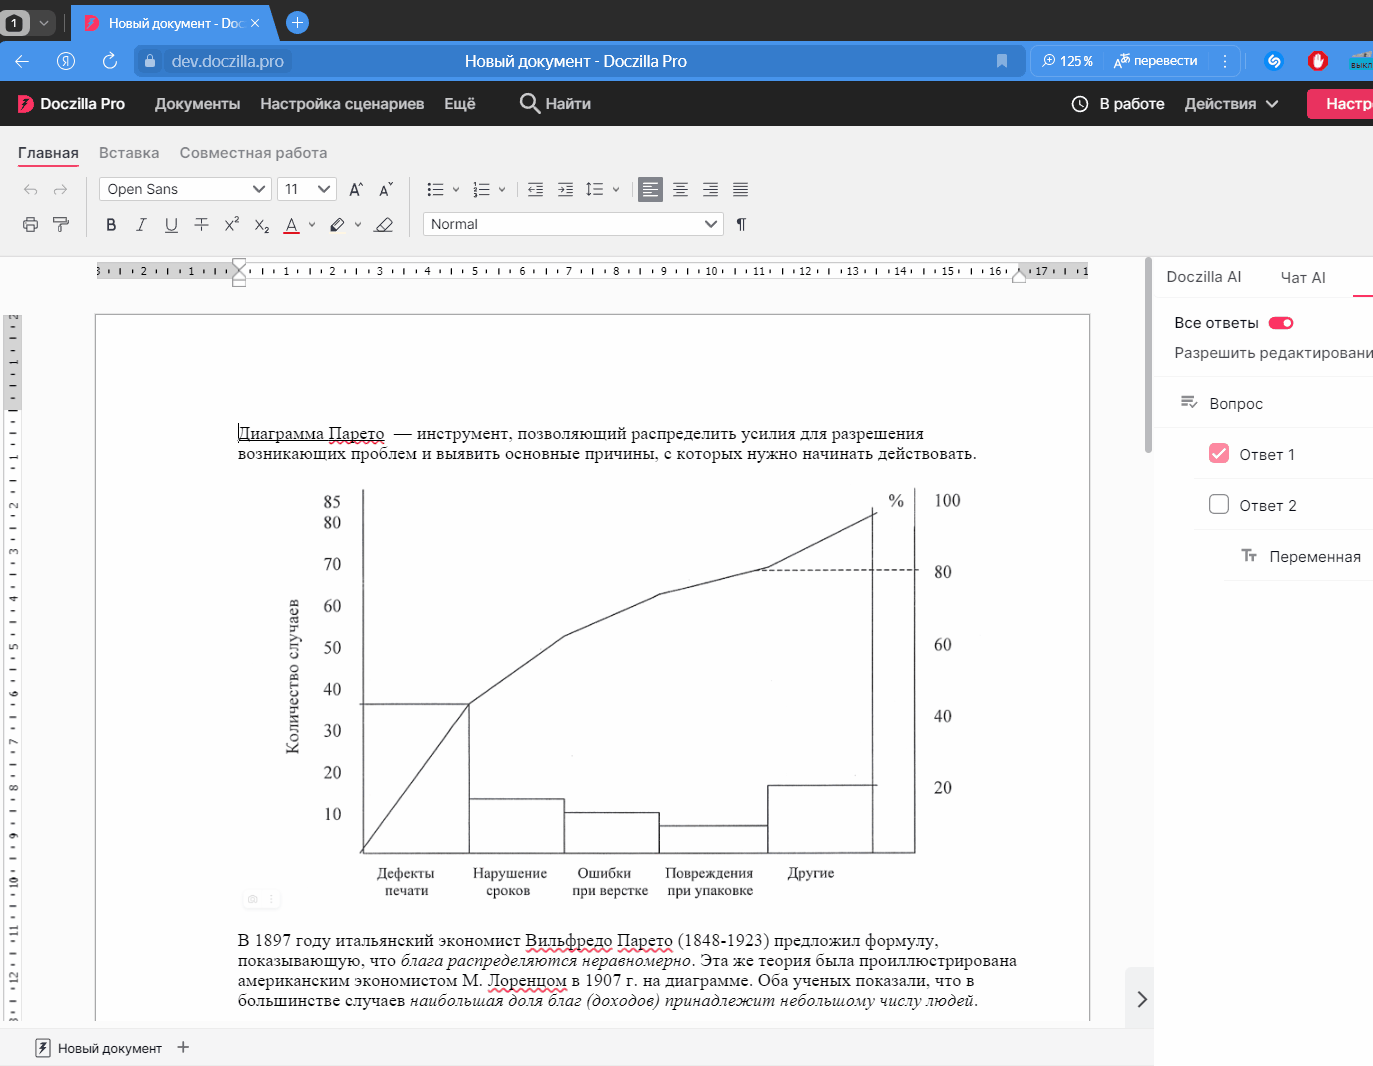The width and height of the screenshot is (1373, 1066).
Task: Check the Ответ 2 checkbox
Action: tap(1219, 505)
